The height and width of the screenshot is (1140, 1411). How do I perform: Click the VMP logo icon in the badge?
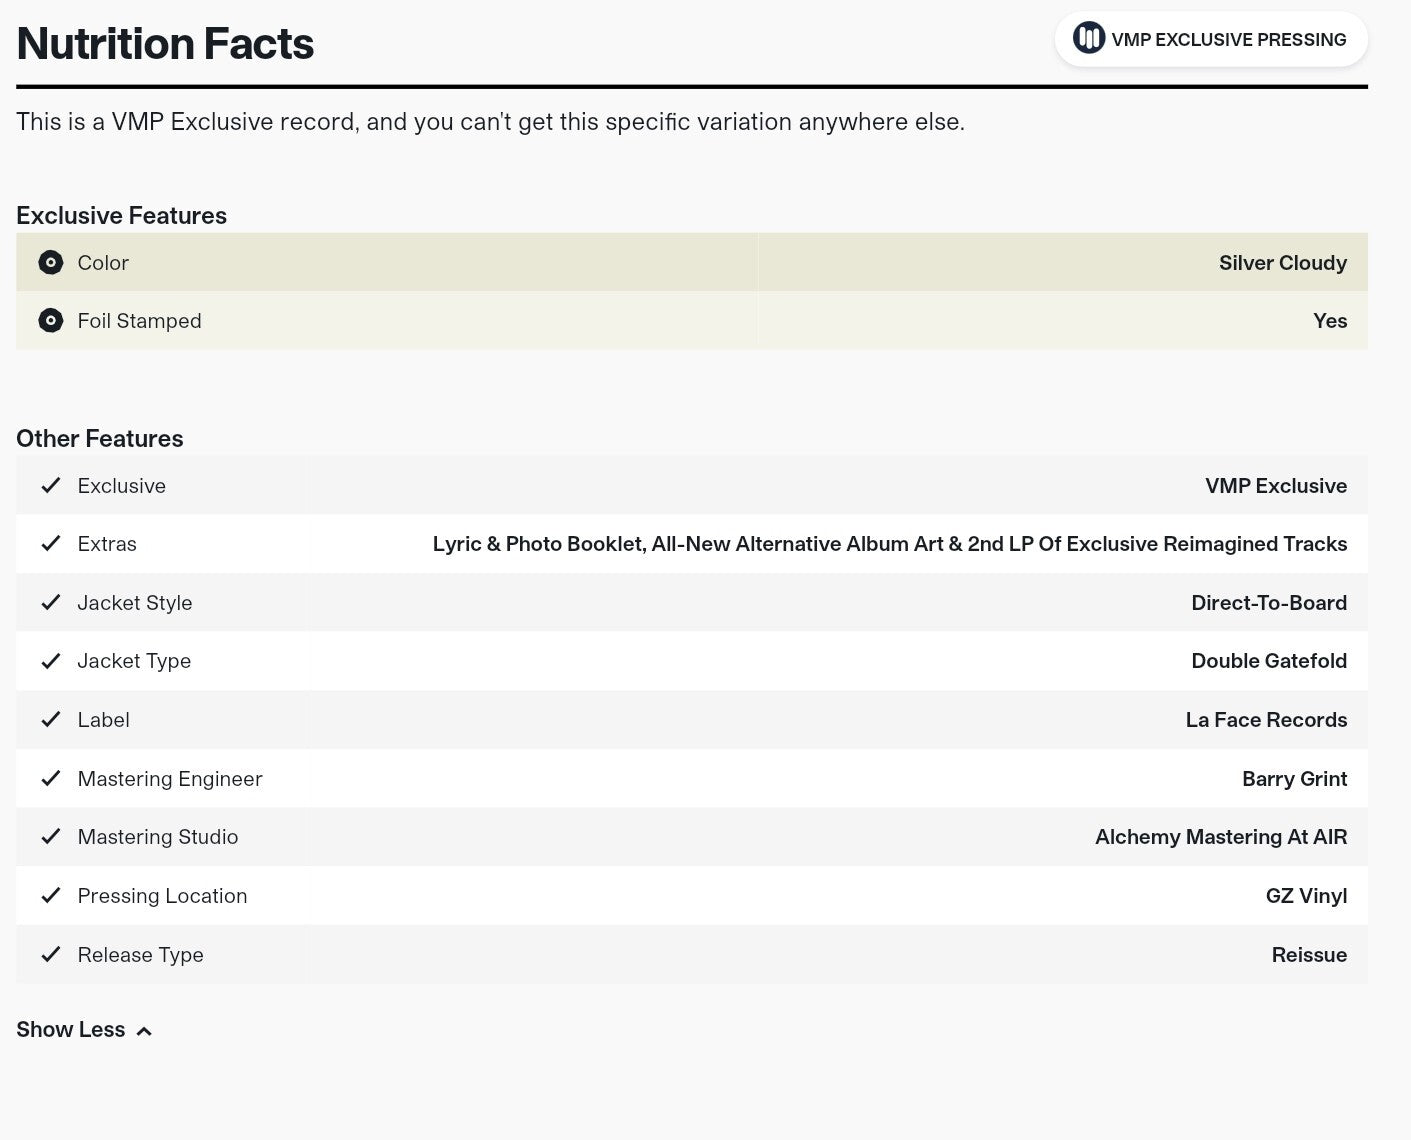pyautogui.click(x=1088, y=39)
